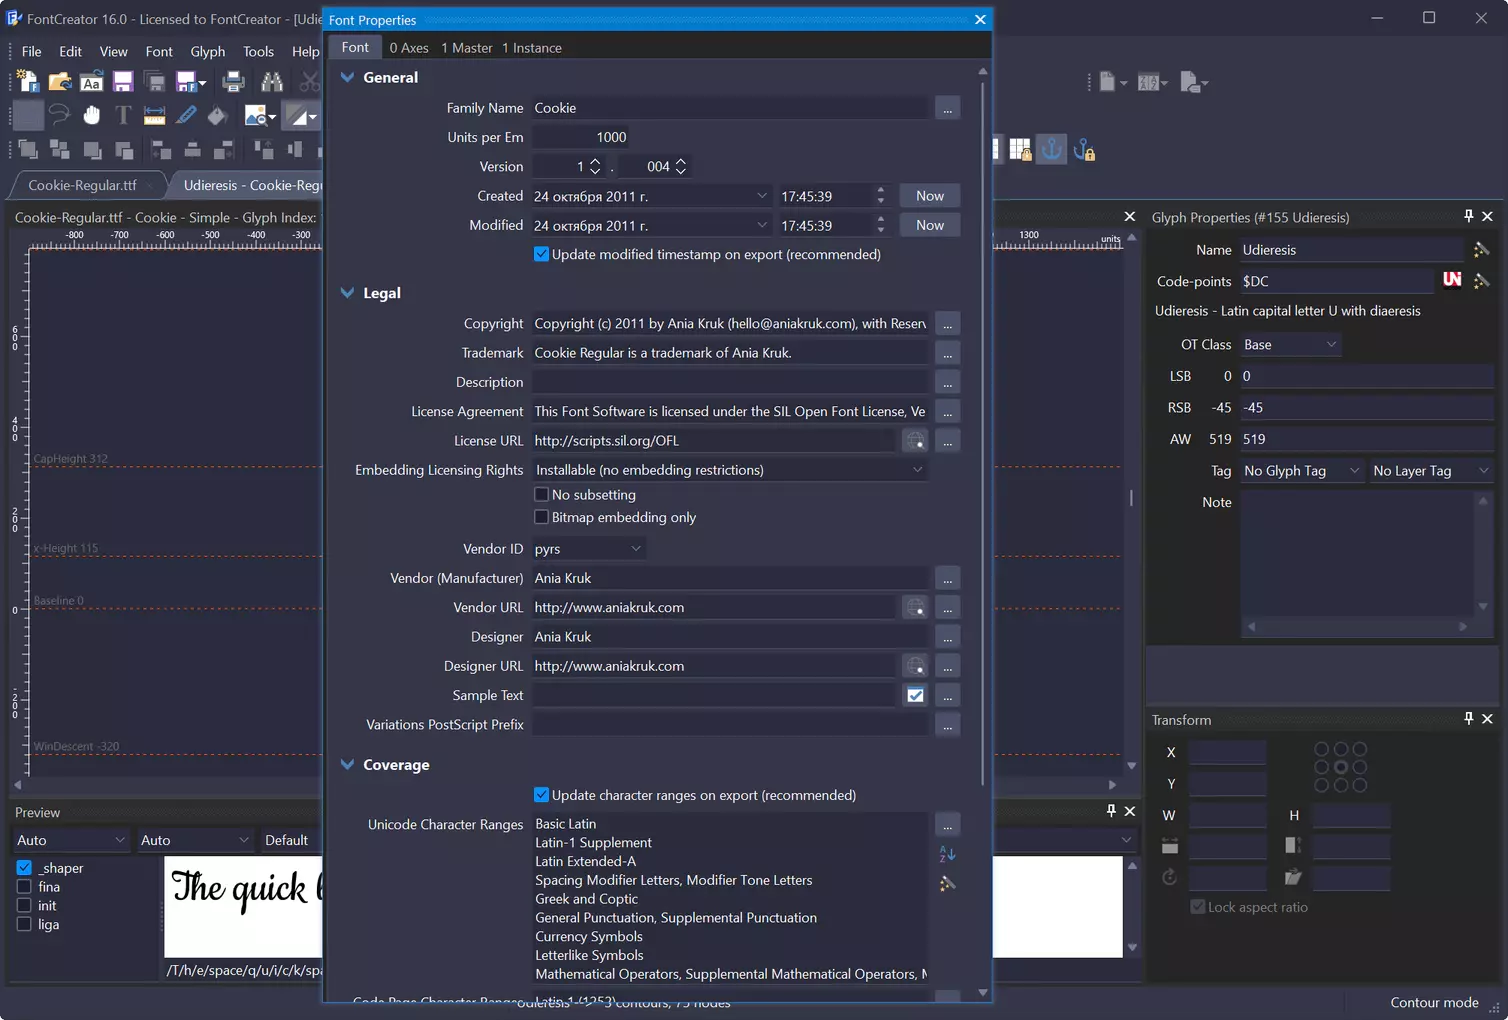1508x1020 pixels.
Task: Enable the fina feature in Preview
Action: point(24,887)
